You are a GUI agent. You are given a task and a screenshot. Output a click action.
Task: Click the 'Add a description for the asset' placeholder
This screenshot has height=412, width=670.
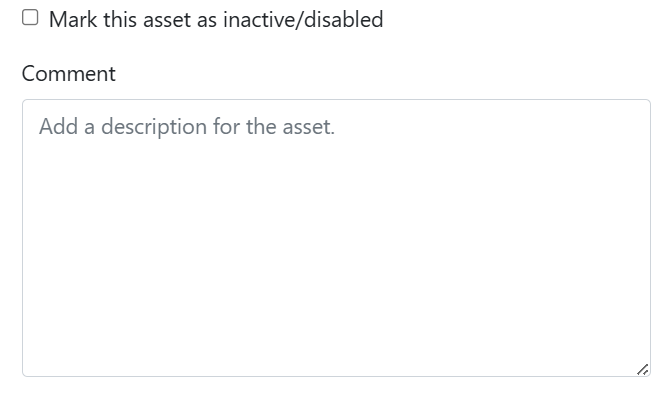[187, 127]
